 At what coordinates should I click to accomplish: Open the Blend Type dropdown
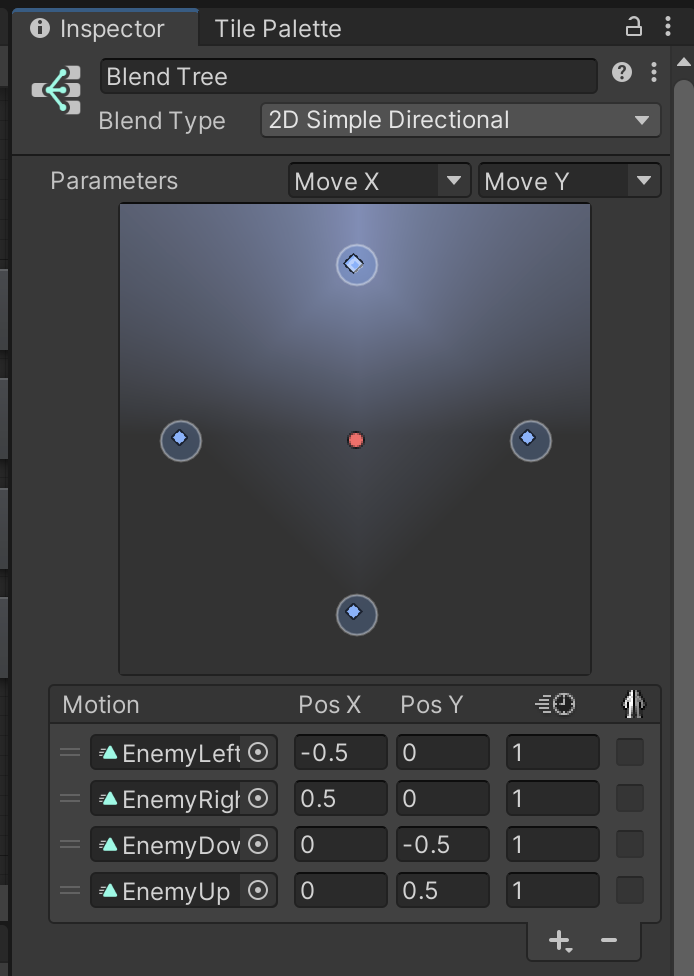[460, 121]
